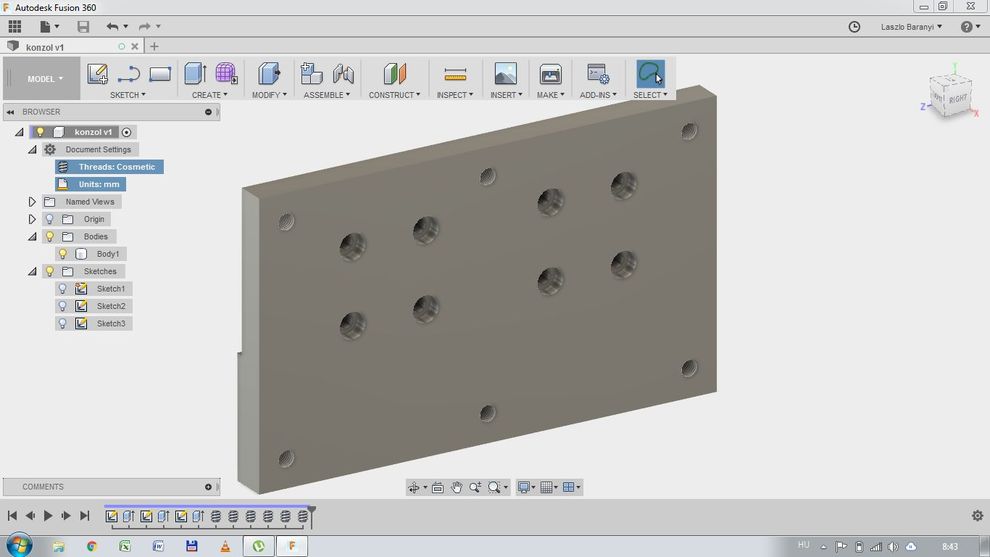Click the Measure ruler icon
This screenshot has width=990, height=557.
point(455,74)
